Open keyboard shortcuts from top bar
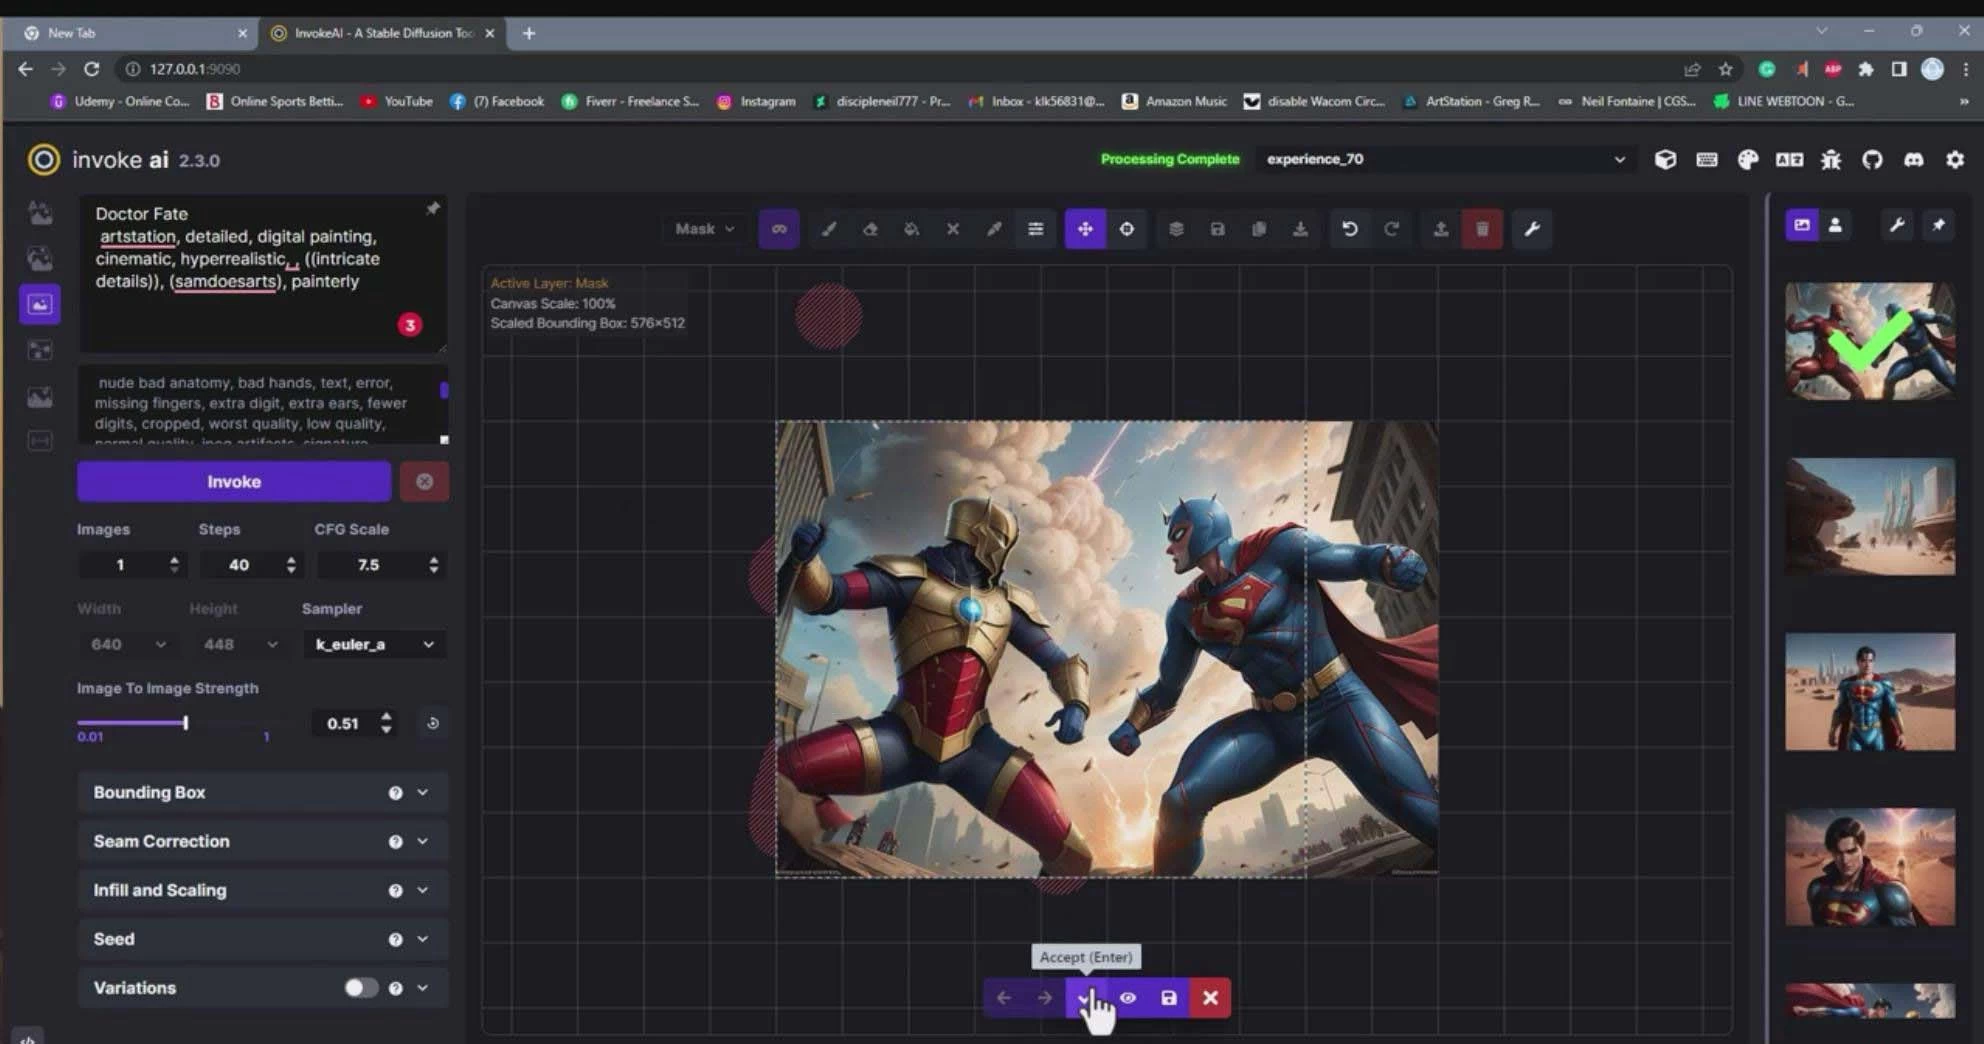The image size is (1984, 1044). (1707, 160)
